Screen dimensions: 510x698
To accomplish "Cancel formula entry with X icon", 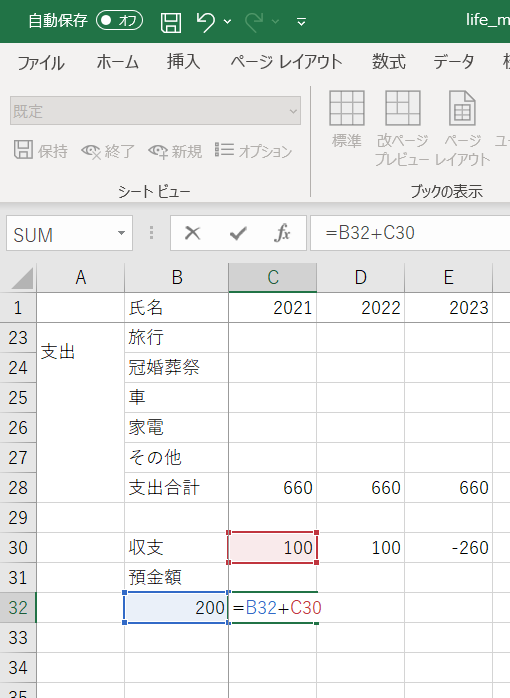I will (x=192, y=233).
